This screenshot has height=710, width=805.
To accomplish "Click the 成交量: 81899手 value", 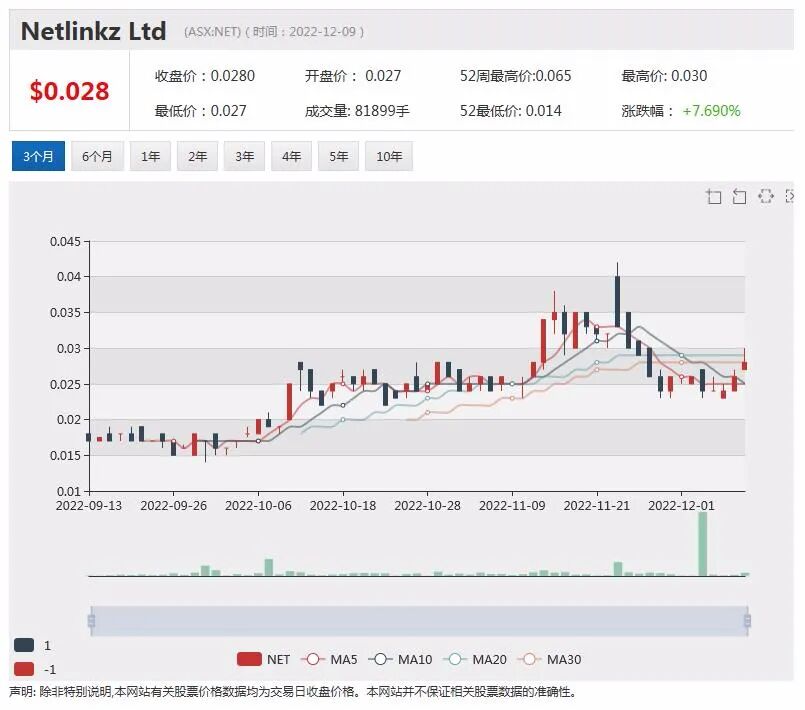I will [x=357, y=111].
